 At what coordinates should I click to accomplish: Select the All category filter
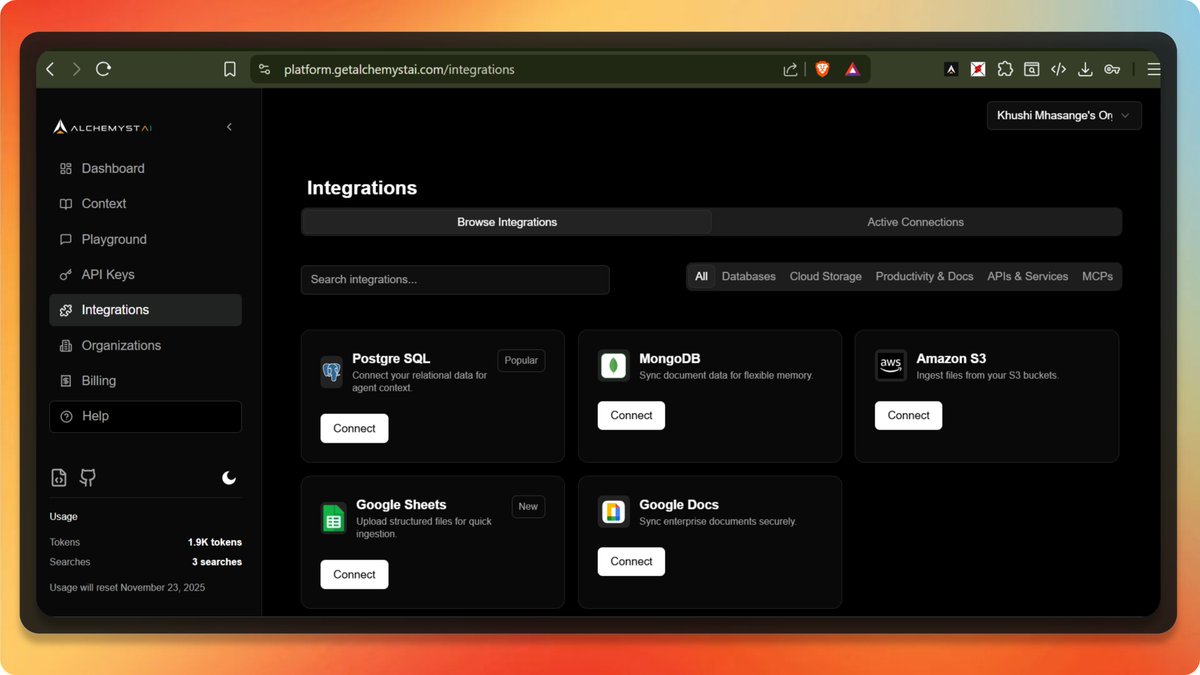(701, 277)
